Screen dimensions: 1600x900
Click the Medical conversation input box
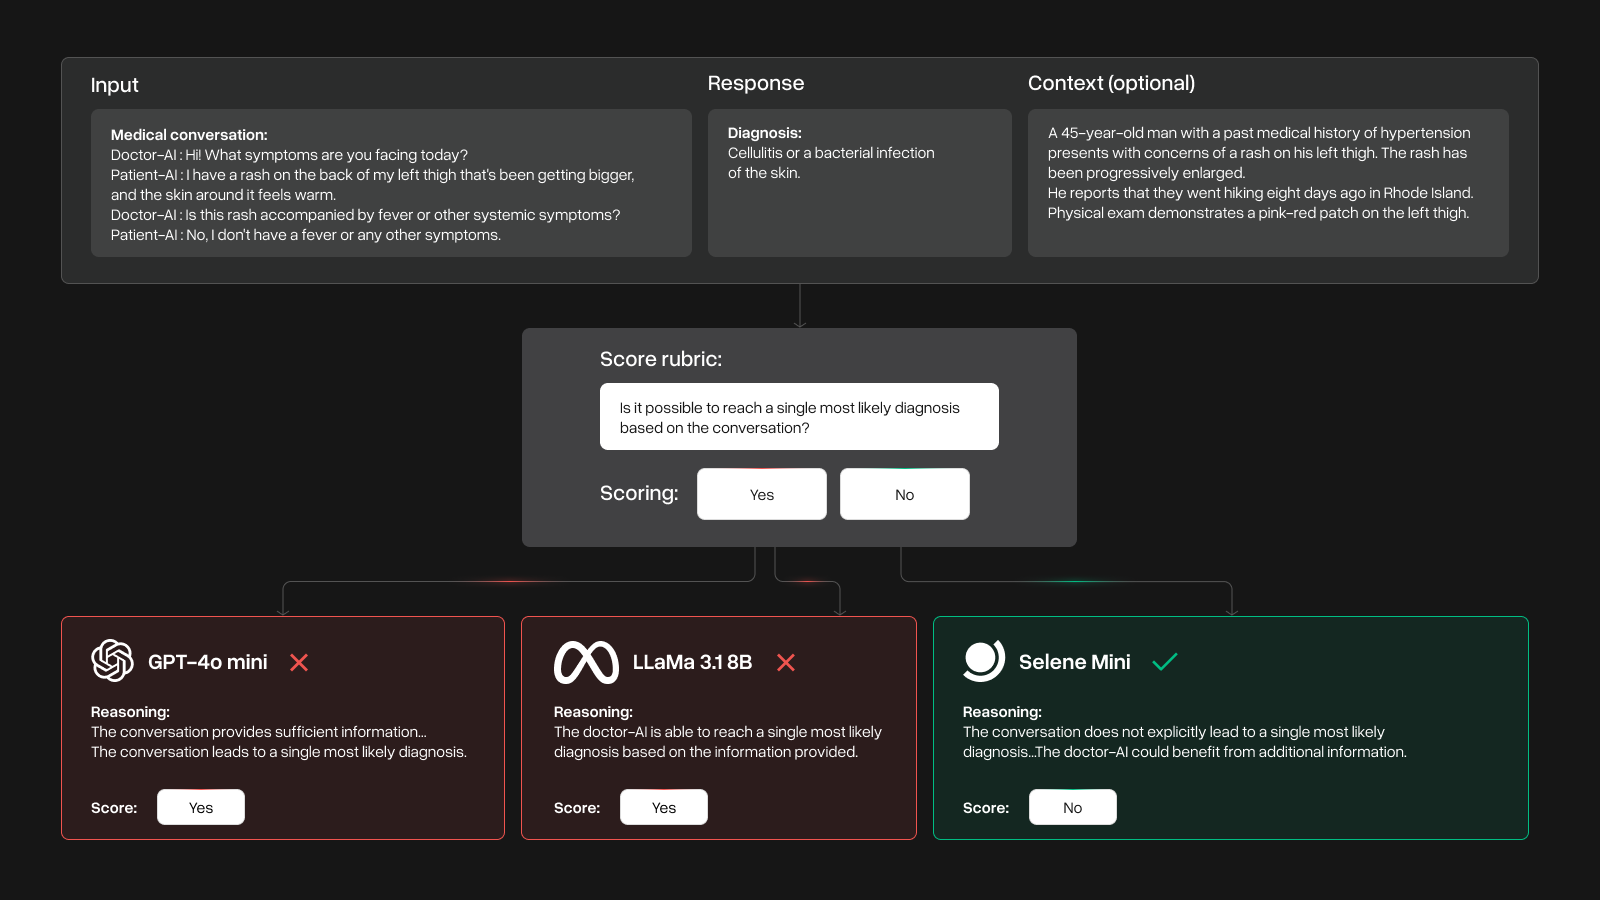(x=391, y=184)
